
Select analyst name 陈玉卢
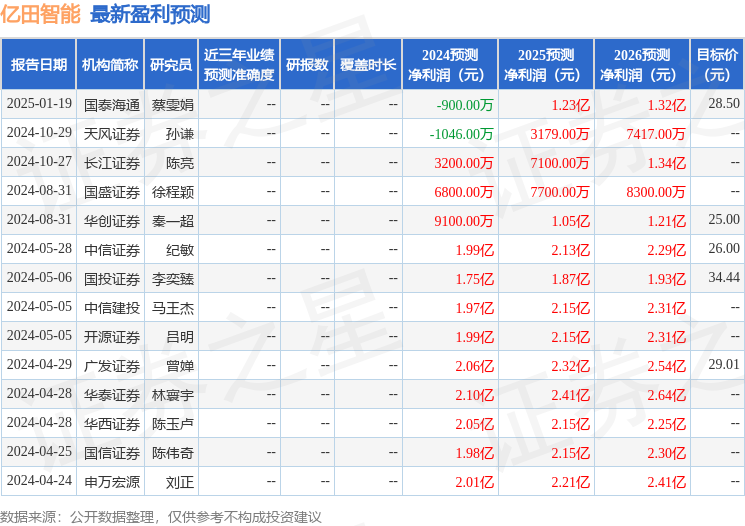coord(172,424)
